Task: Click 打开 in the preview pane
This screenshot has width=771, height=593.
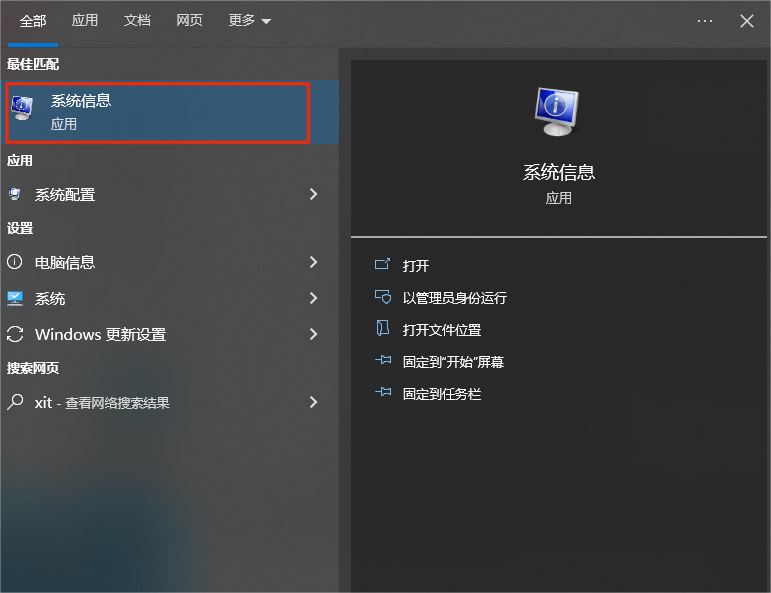Action: tap(416, 266)
